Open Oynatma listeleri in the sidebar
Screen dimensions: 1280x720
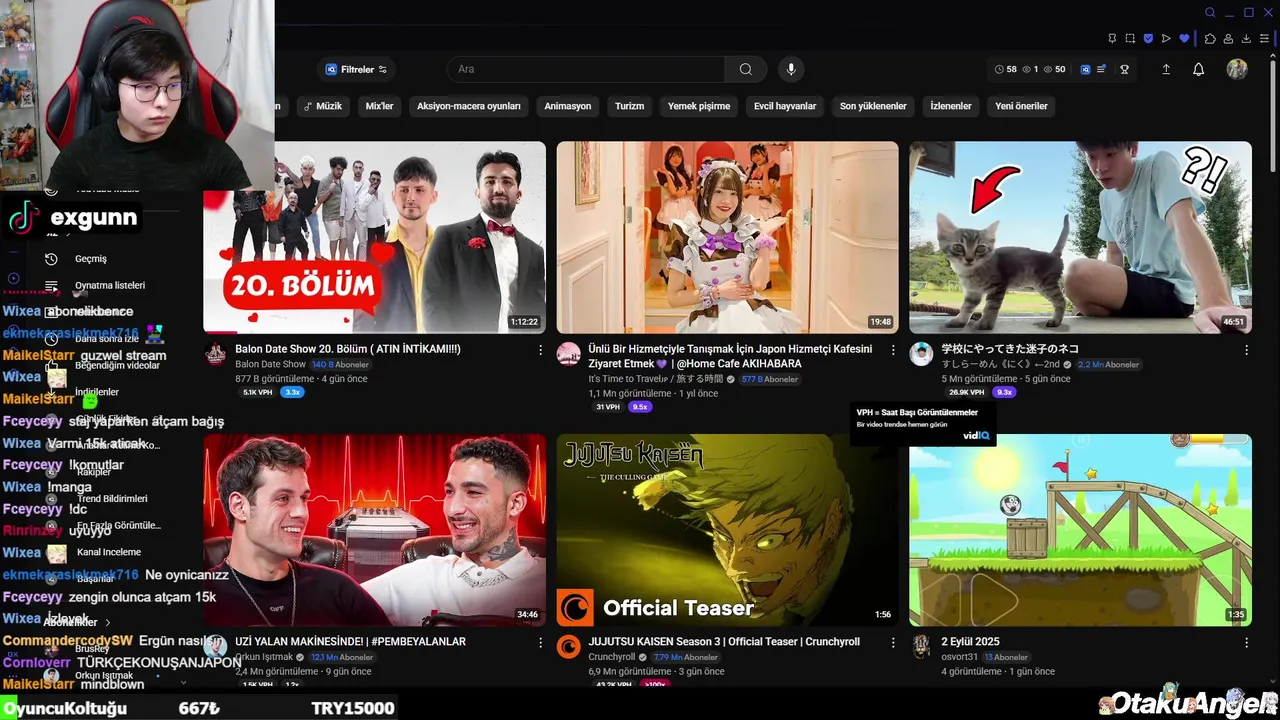109,286
